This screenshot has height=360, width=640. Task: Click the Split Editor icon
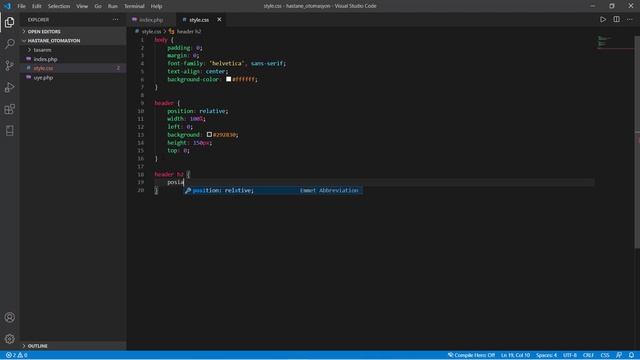click(x=616, y=20)
